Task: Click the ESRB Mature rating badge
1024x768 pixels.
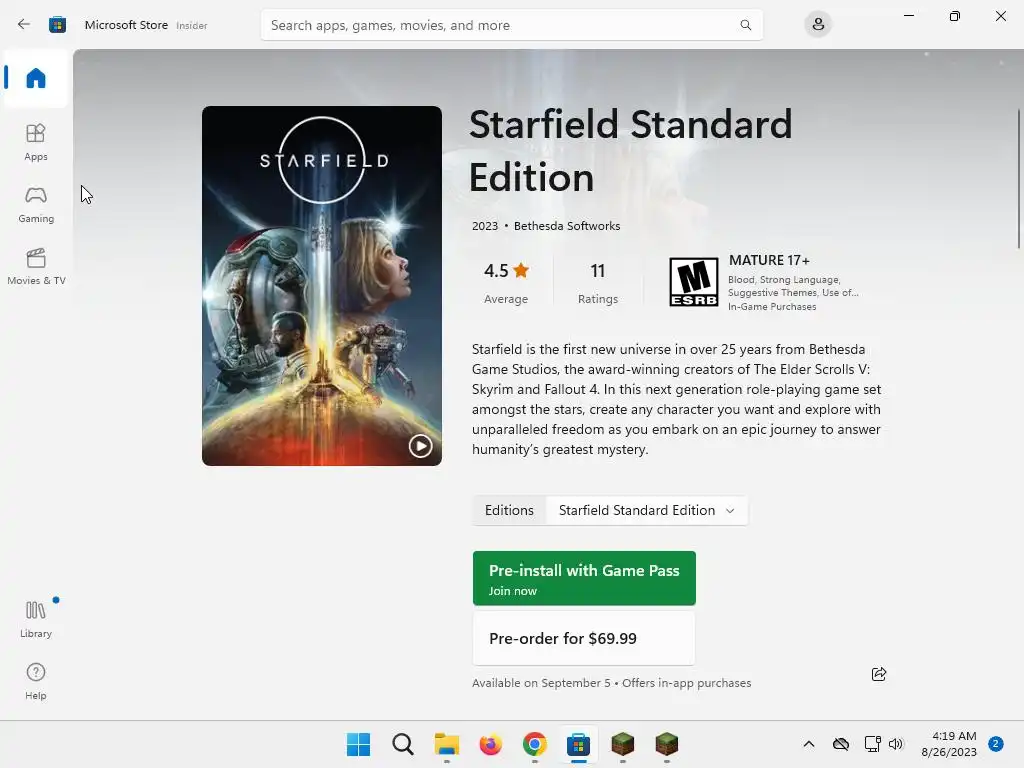Action: [x=694, y=282]
